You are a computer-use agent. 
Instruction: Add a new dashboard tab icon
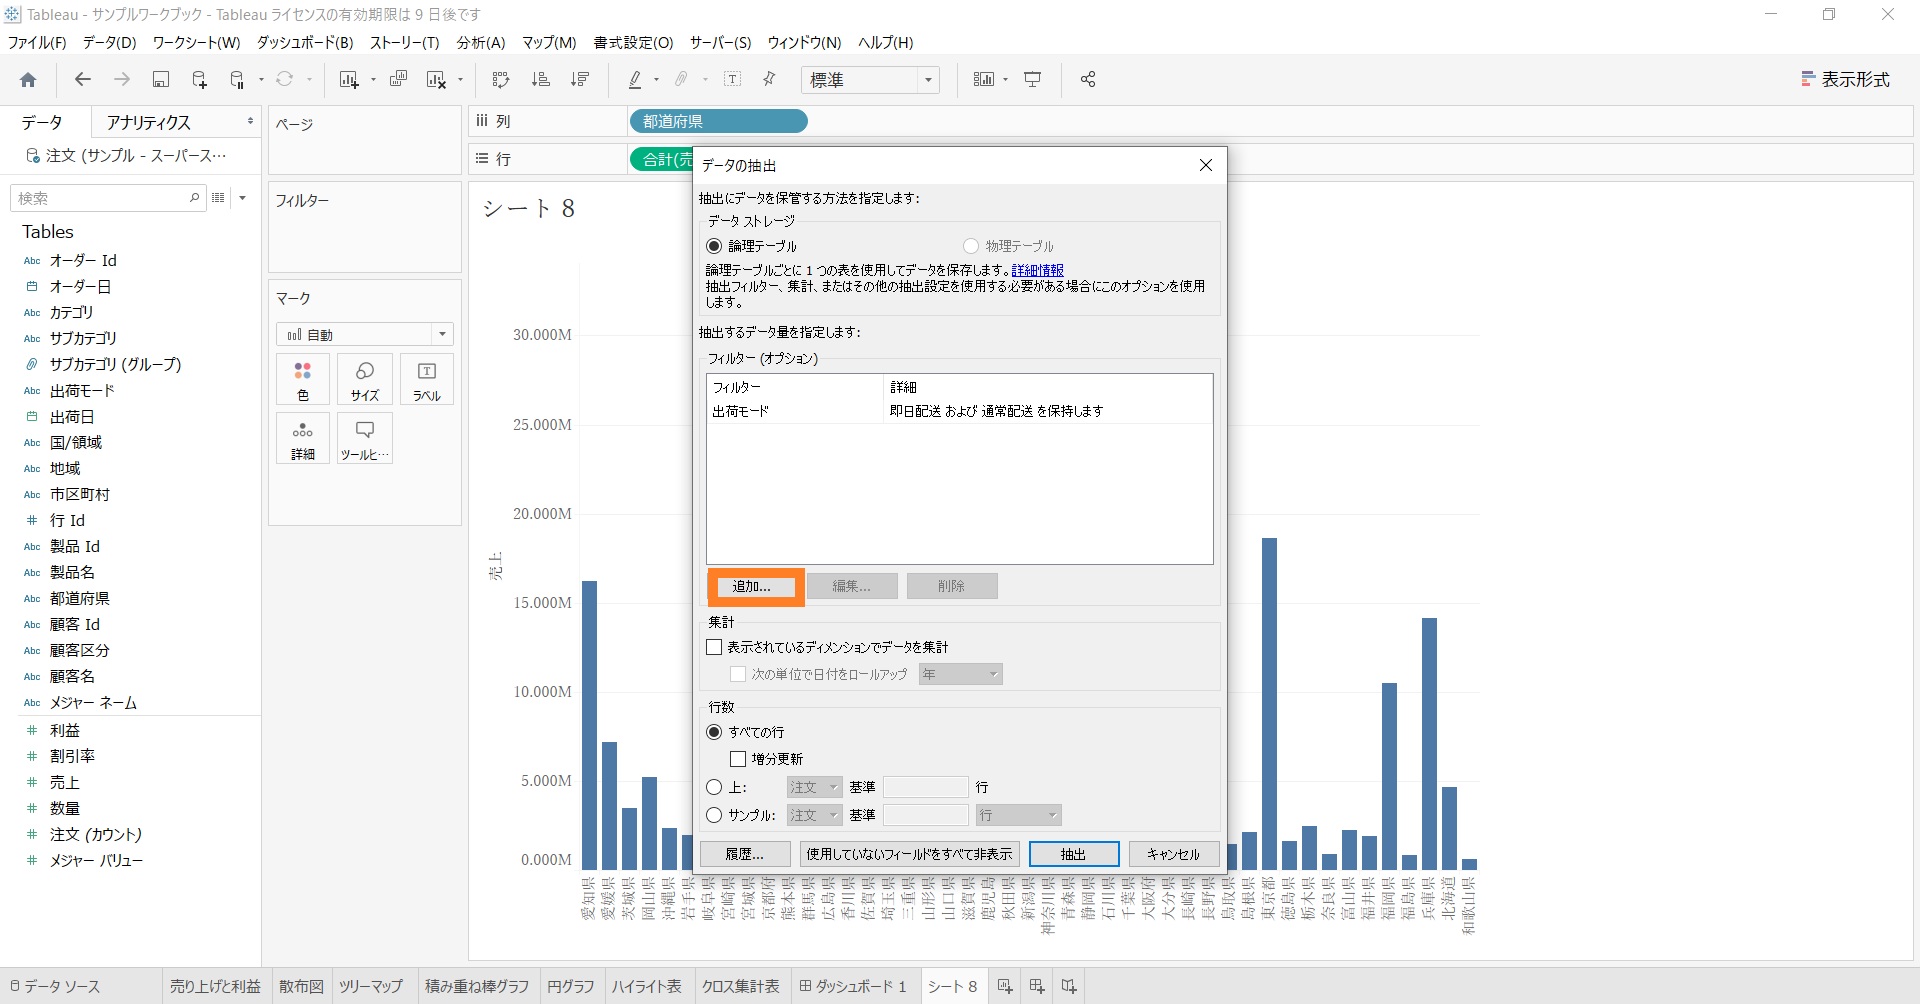point(1037,987)
